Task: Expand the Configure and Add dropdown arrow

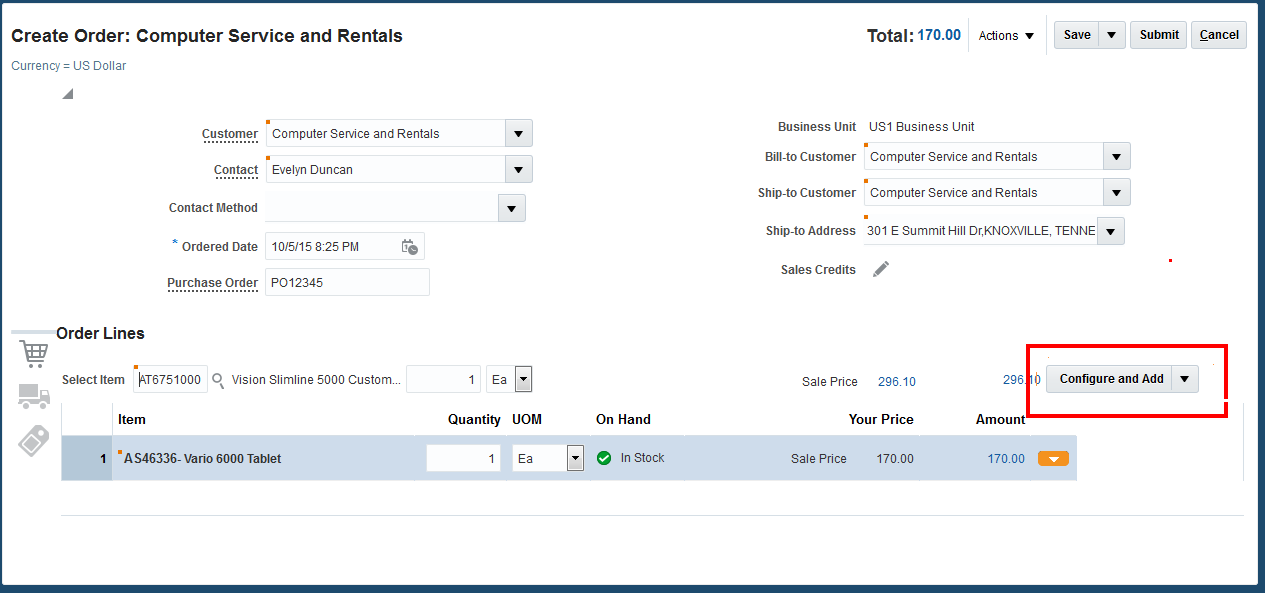Action: (1184, 378)
